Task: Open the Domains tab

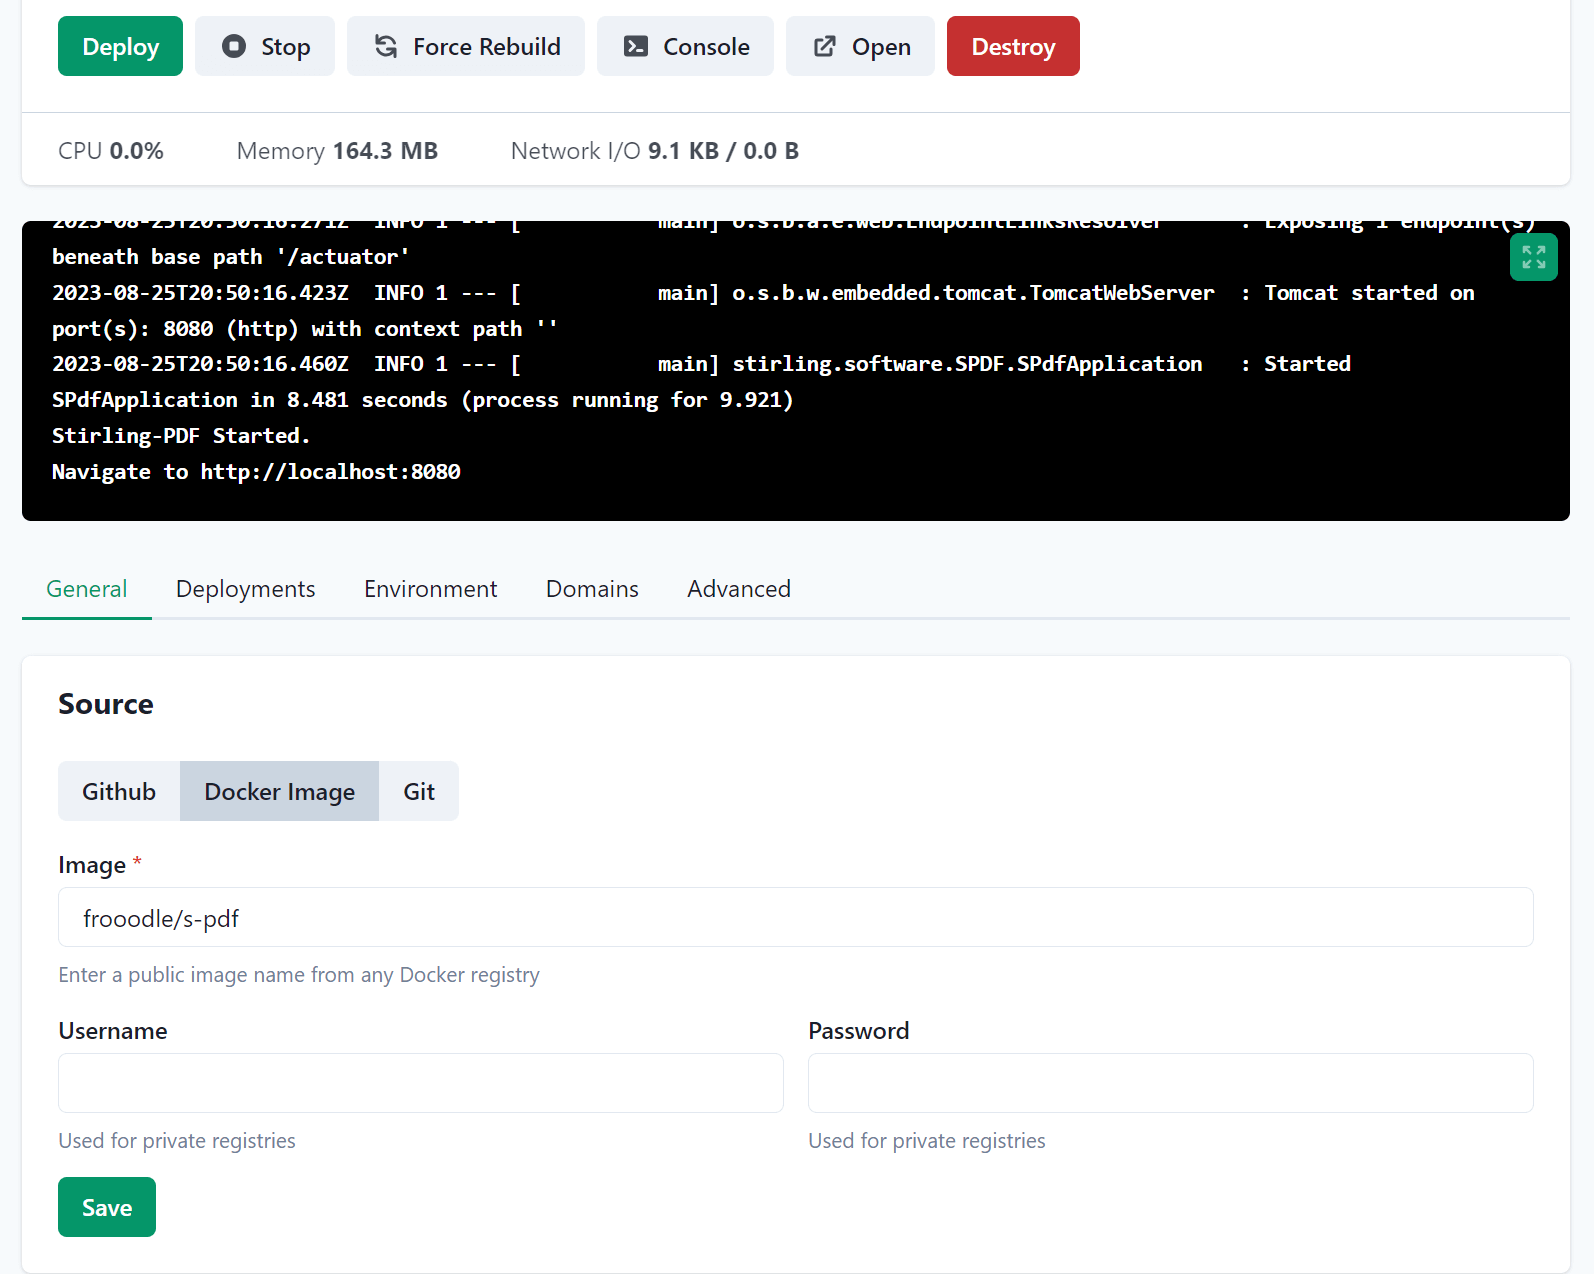Action: pos(592,589)
